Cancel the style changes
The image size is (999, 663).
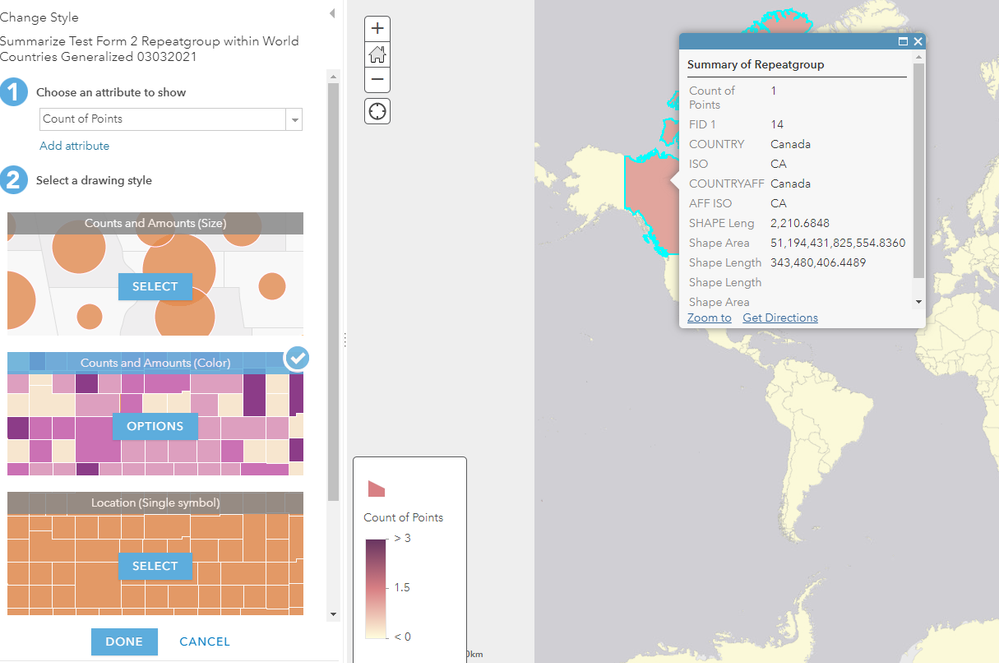click(205, 641)
